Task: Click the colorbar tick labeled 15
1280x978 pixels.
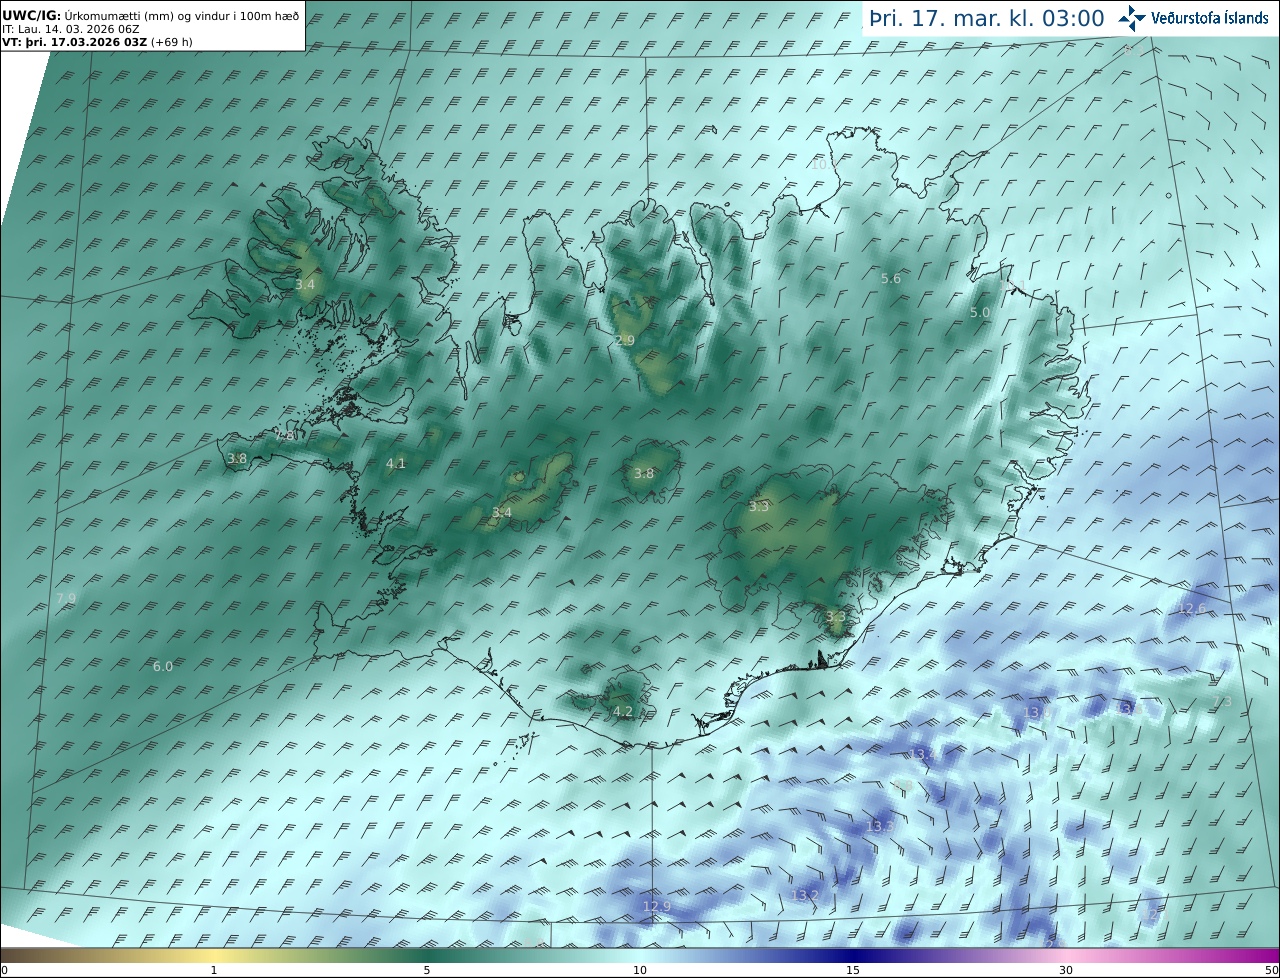Action: tap(853, 970)
